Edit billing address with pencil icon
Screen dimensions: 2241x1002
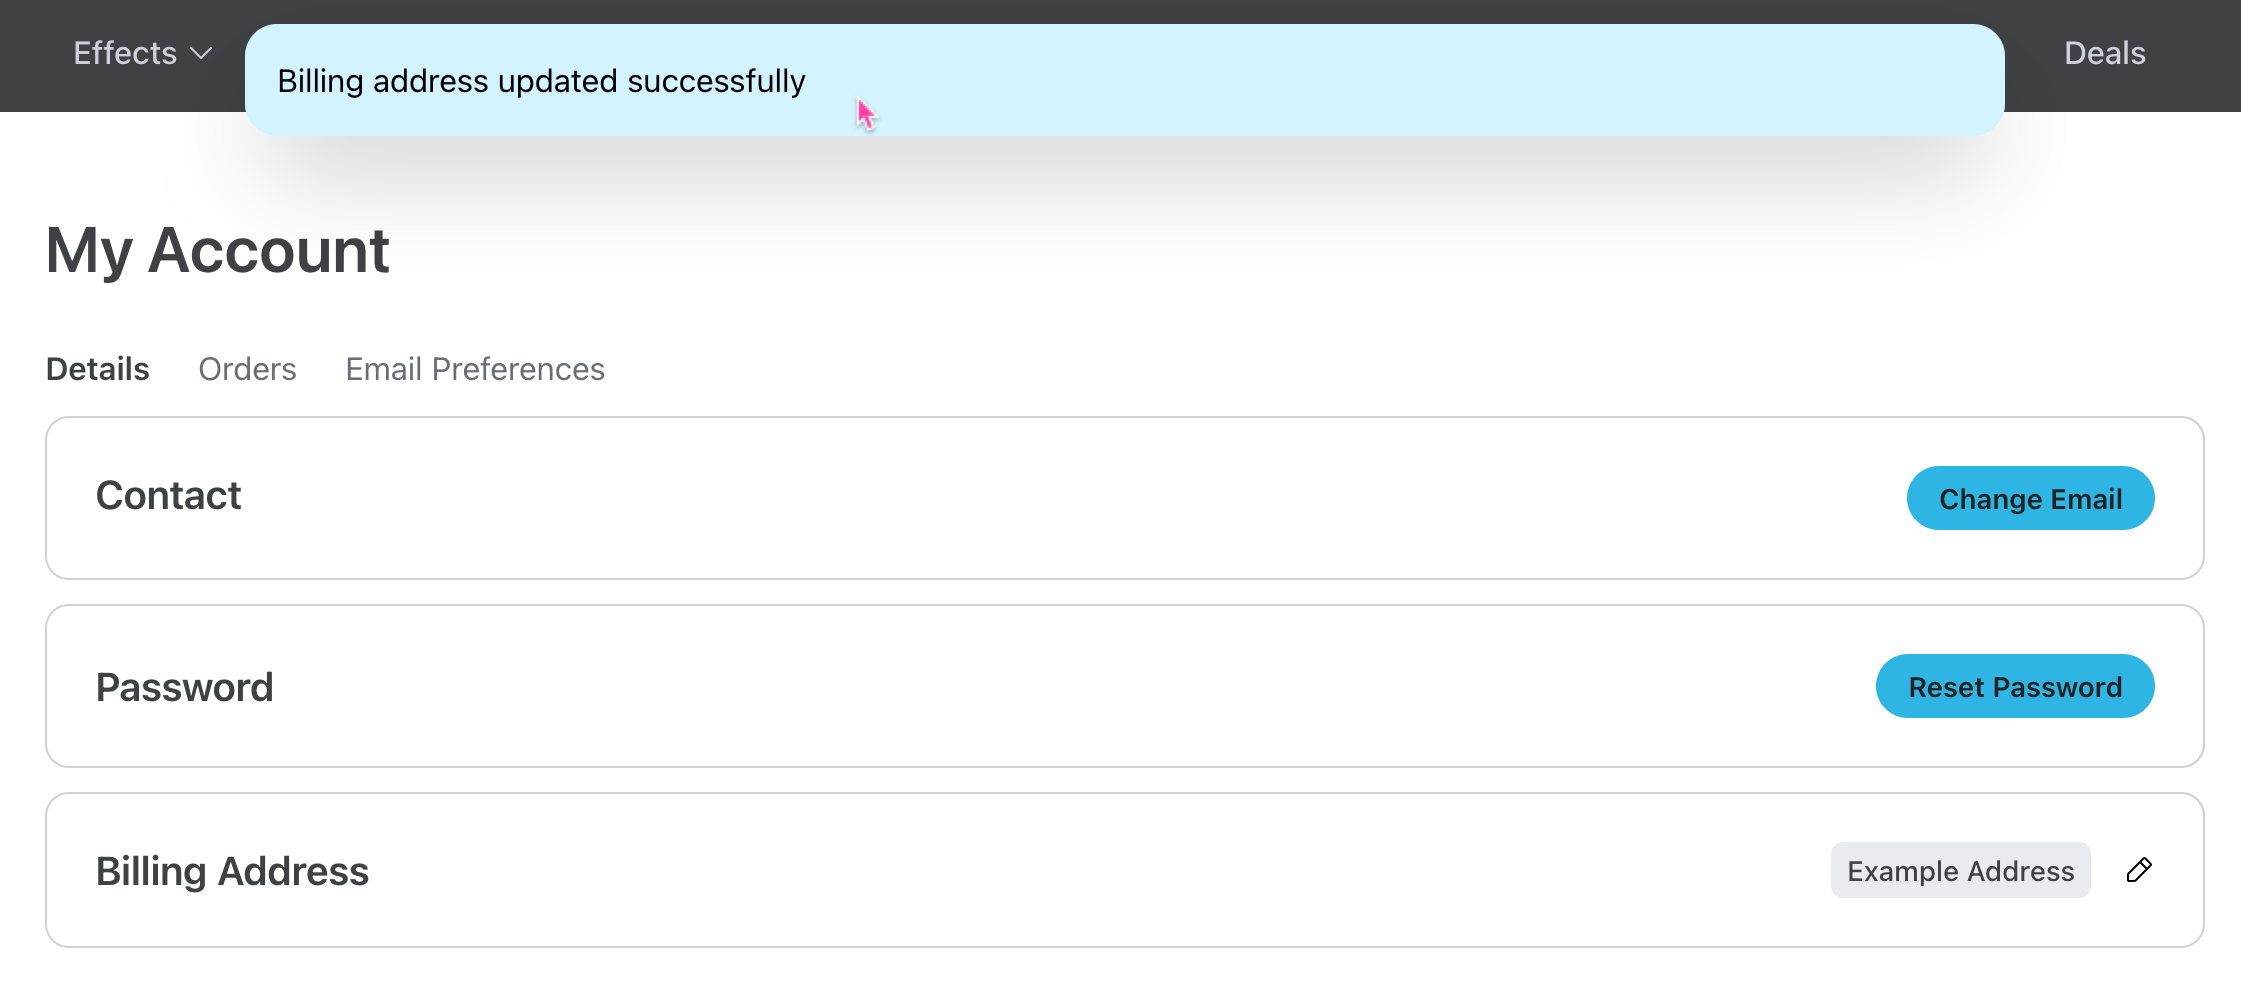pyautogui.click(x=2138, y=870)
